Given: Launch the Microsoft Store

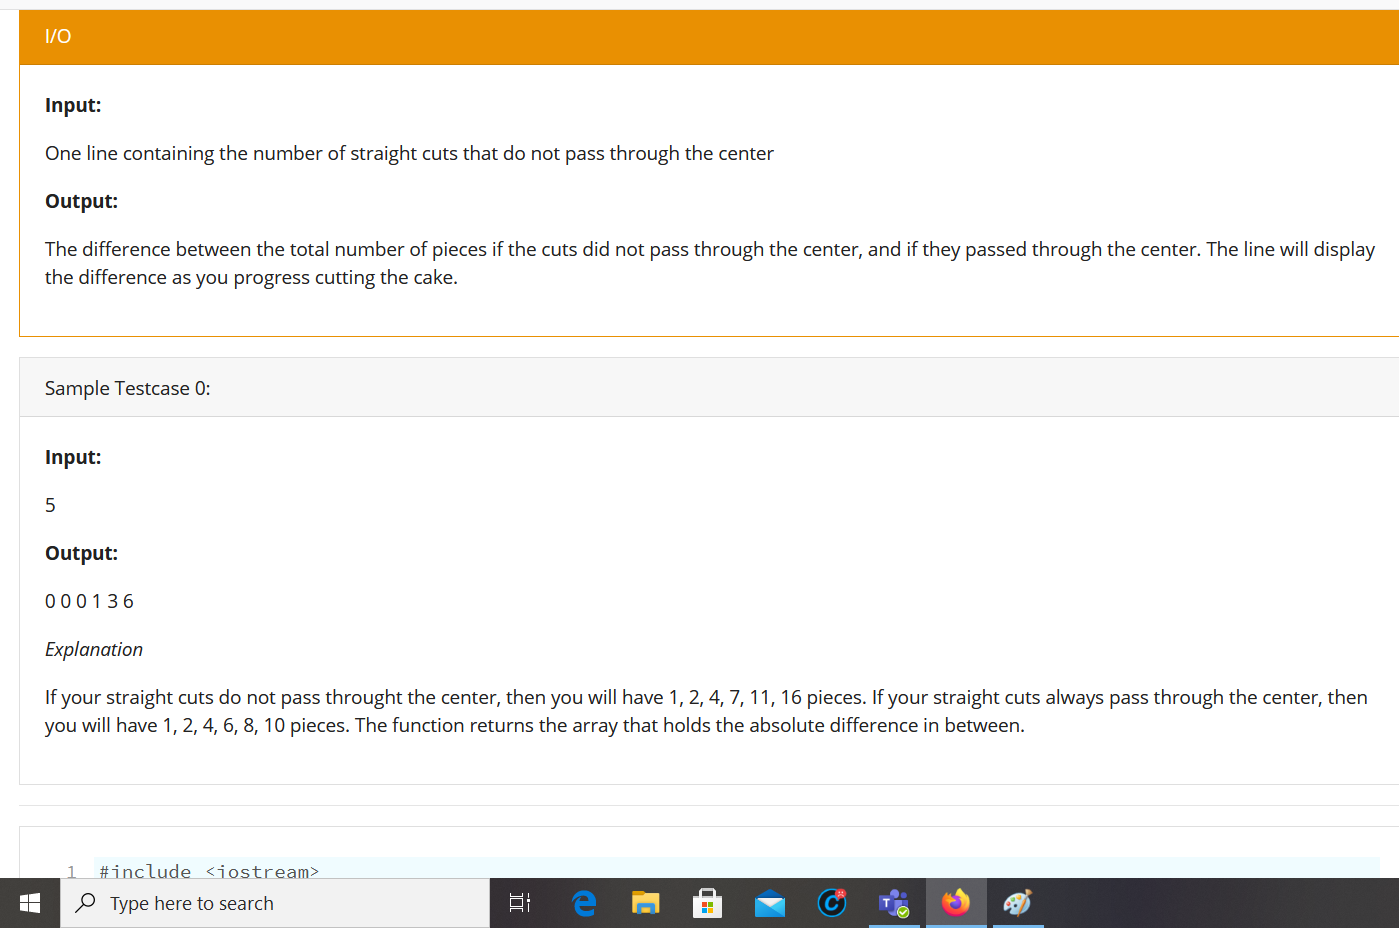Looking at the screenshot, I should click(707, 903).
